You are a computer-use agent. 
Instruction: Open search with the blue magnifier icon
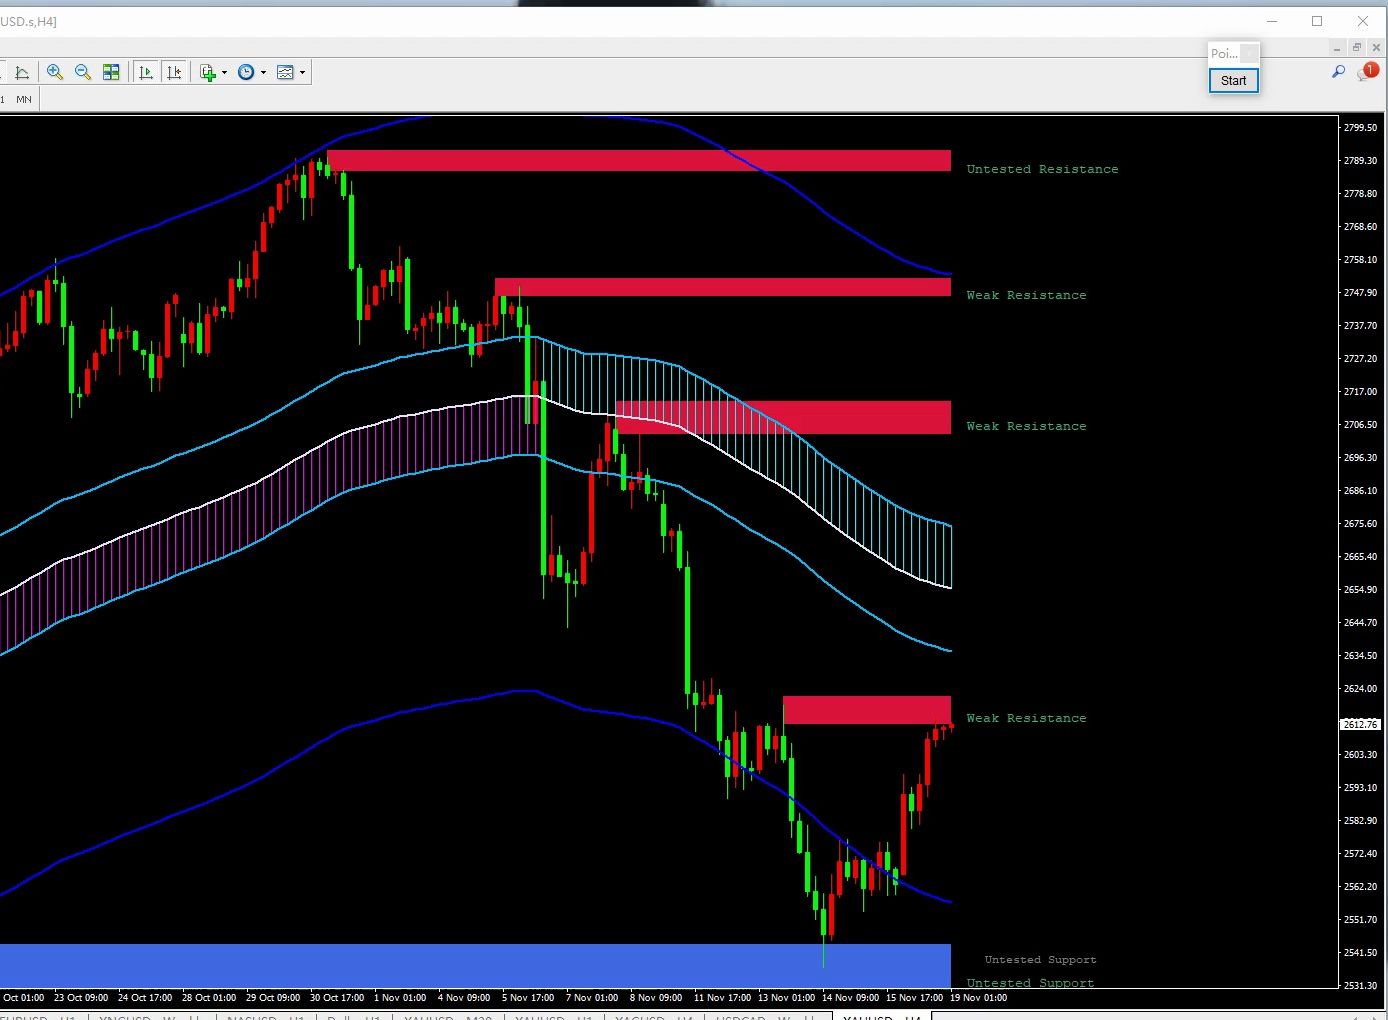click(x=1338, y=71)
